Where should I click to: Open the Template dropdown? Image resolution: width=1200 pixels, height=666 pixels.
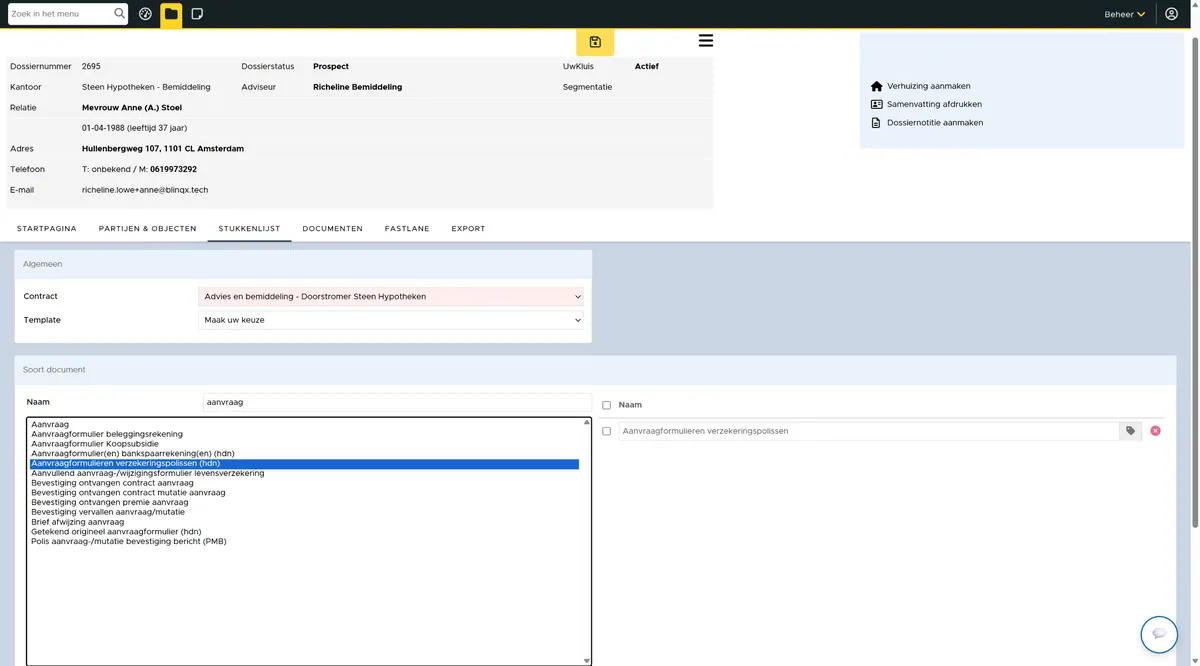[391, 320]
